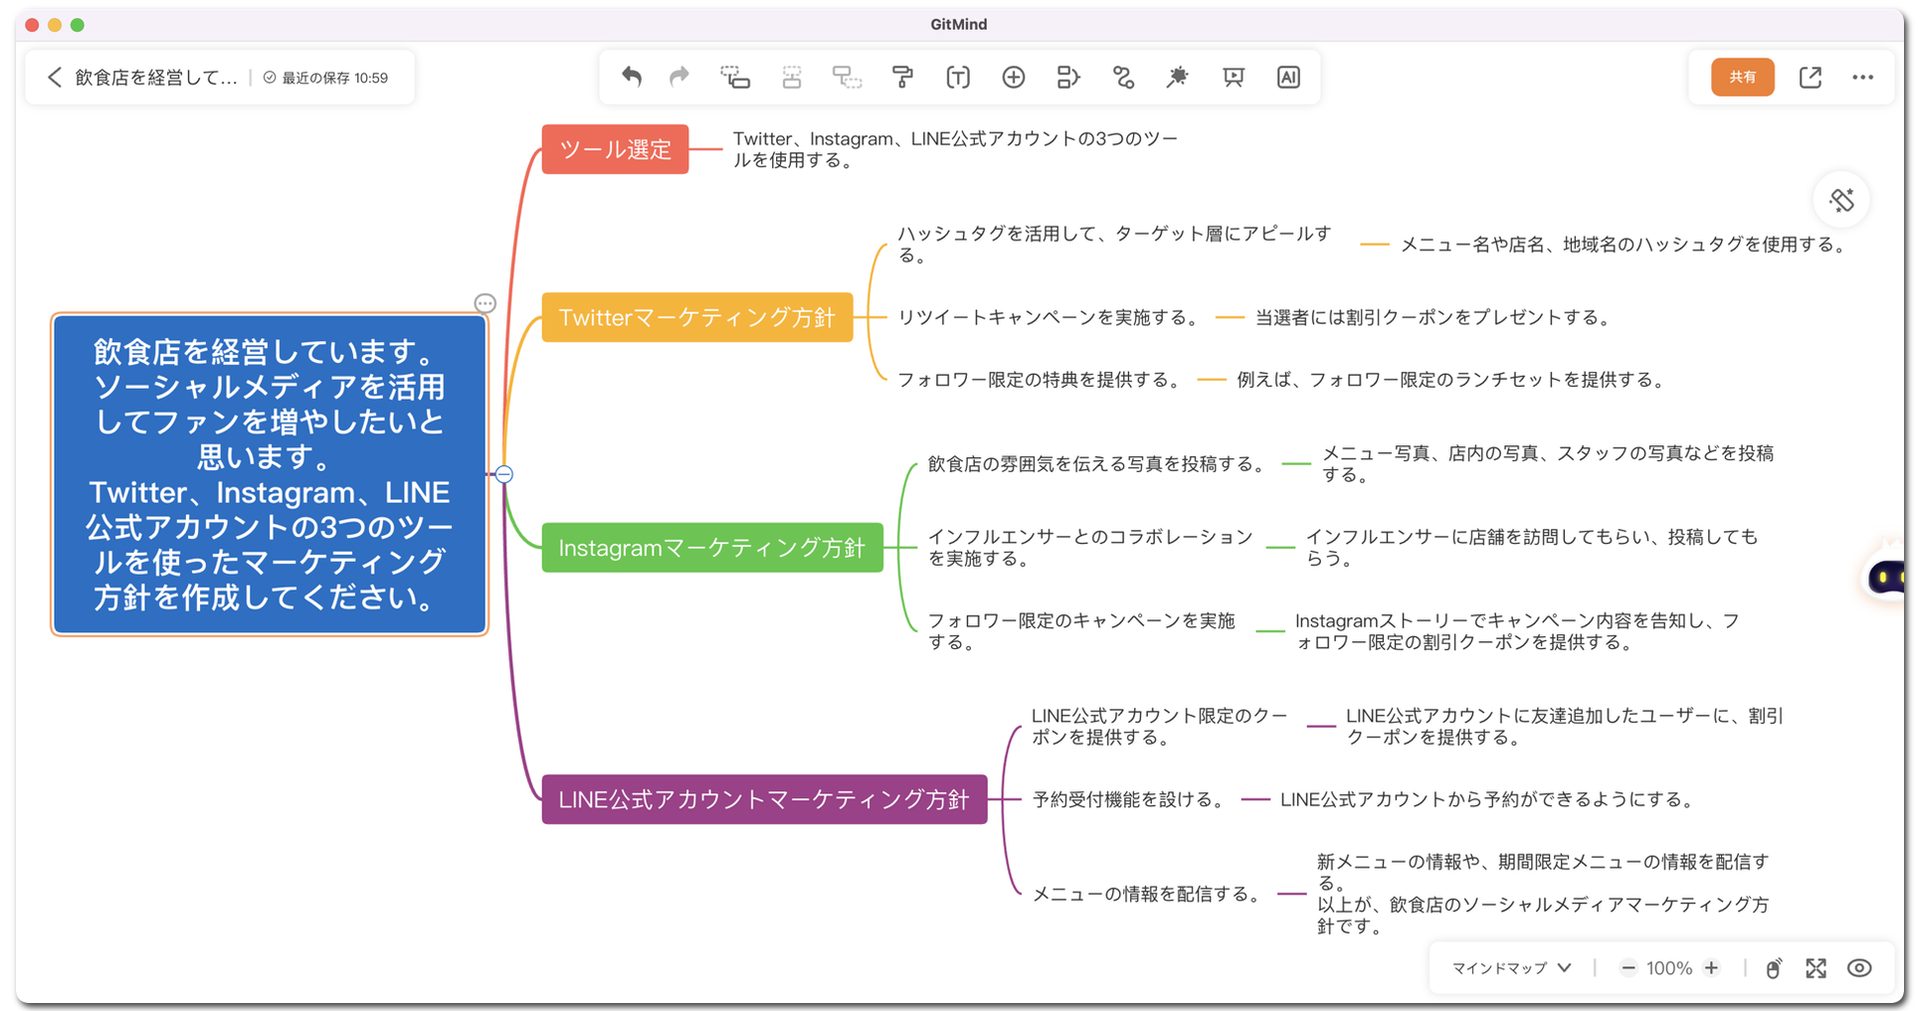1920x1011 pixels.
Task: Apply one-click beautify with the magic wand icon
Action: (1178, 77)
